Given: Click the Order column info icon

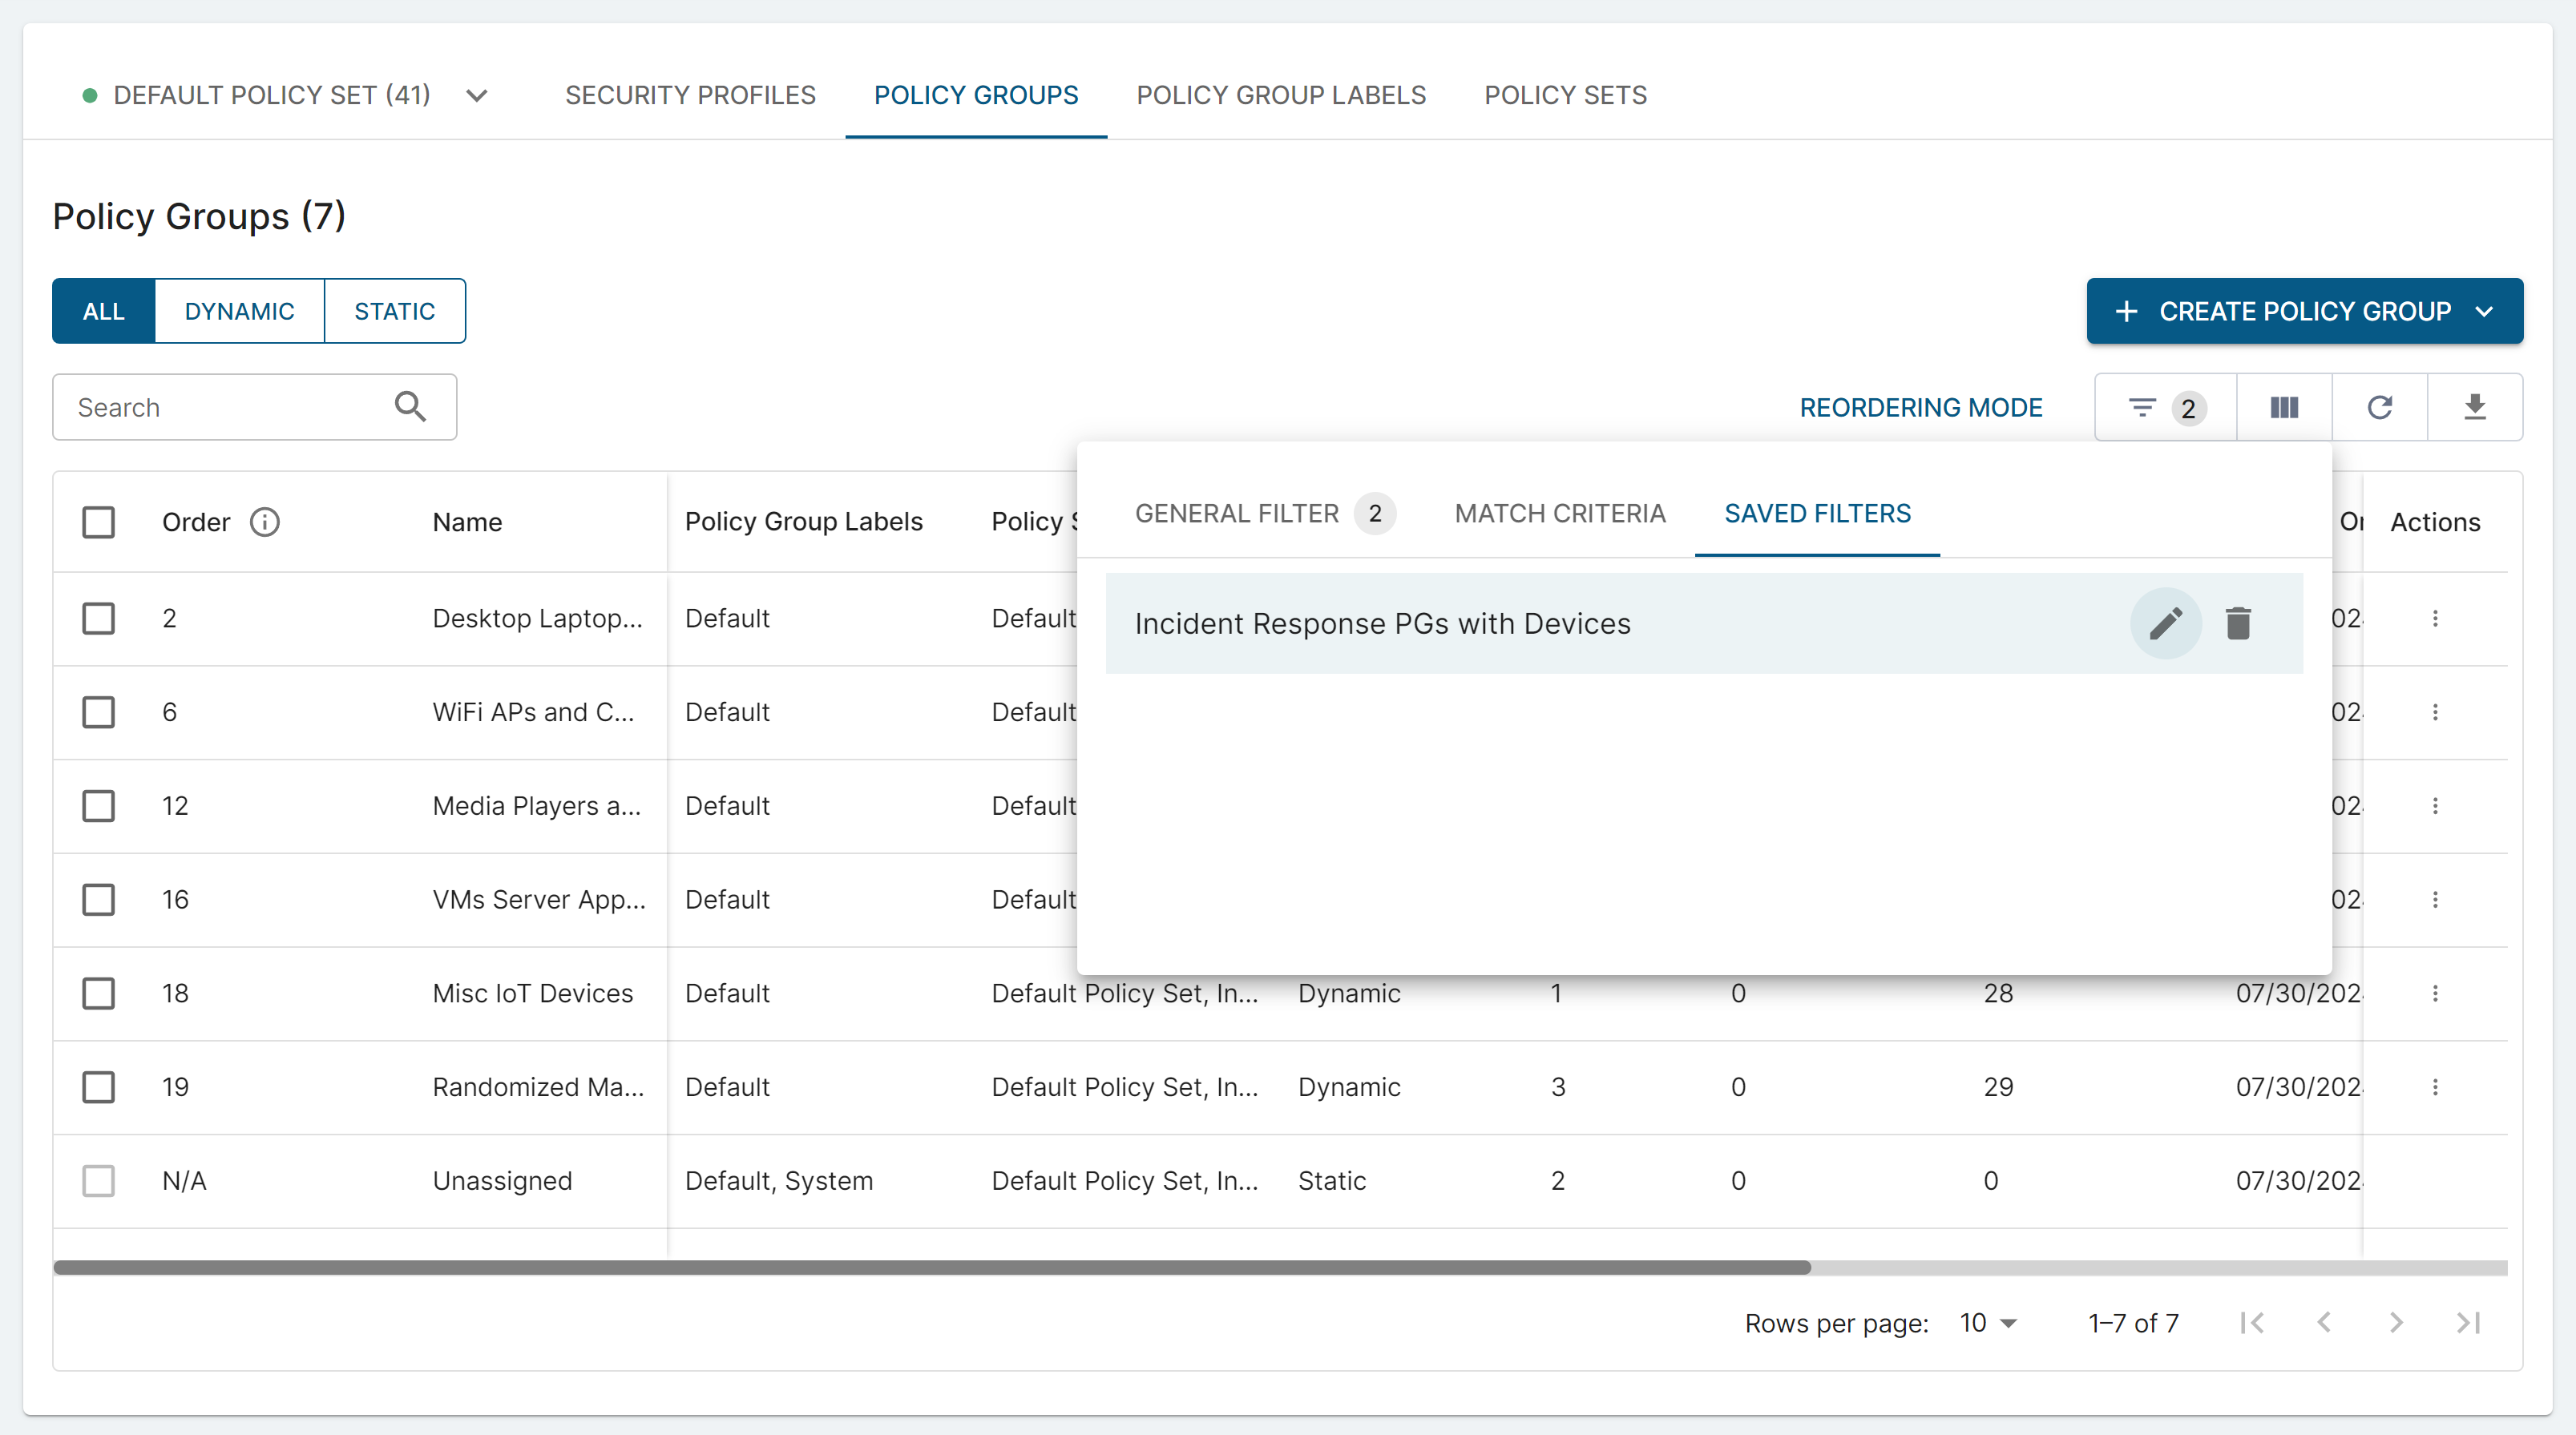Looking at the screenshot, I should click(x=265, y=522).
